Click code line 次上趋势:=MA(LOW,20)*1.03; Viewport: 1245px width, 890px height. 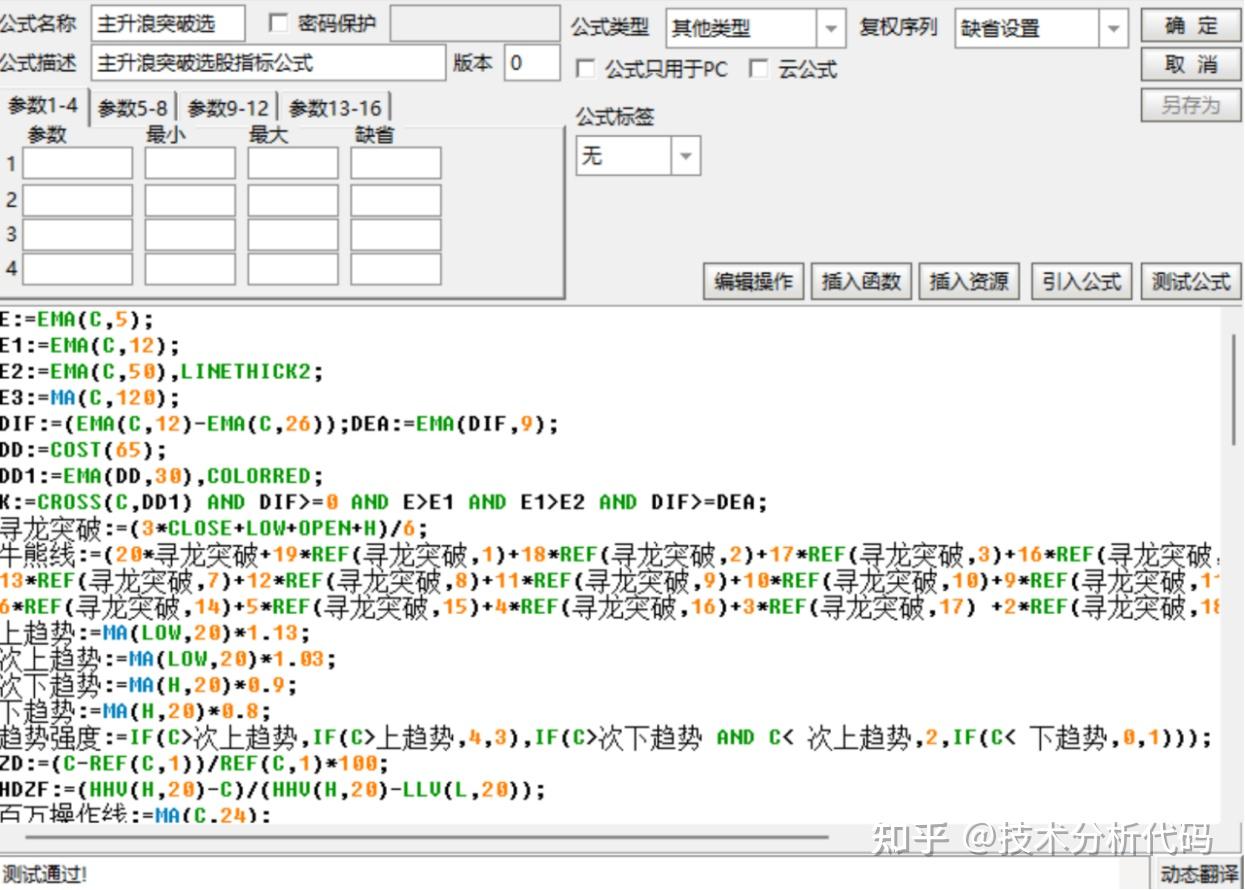169,659
